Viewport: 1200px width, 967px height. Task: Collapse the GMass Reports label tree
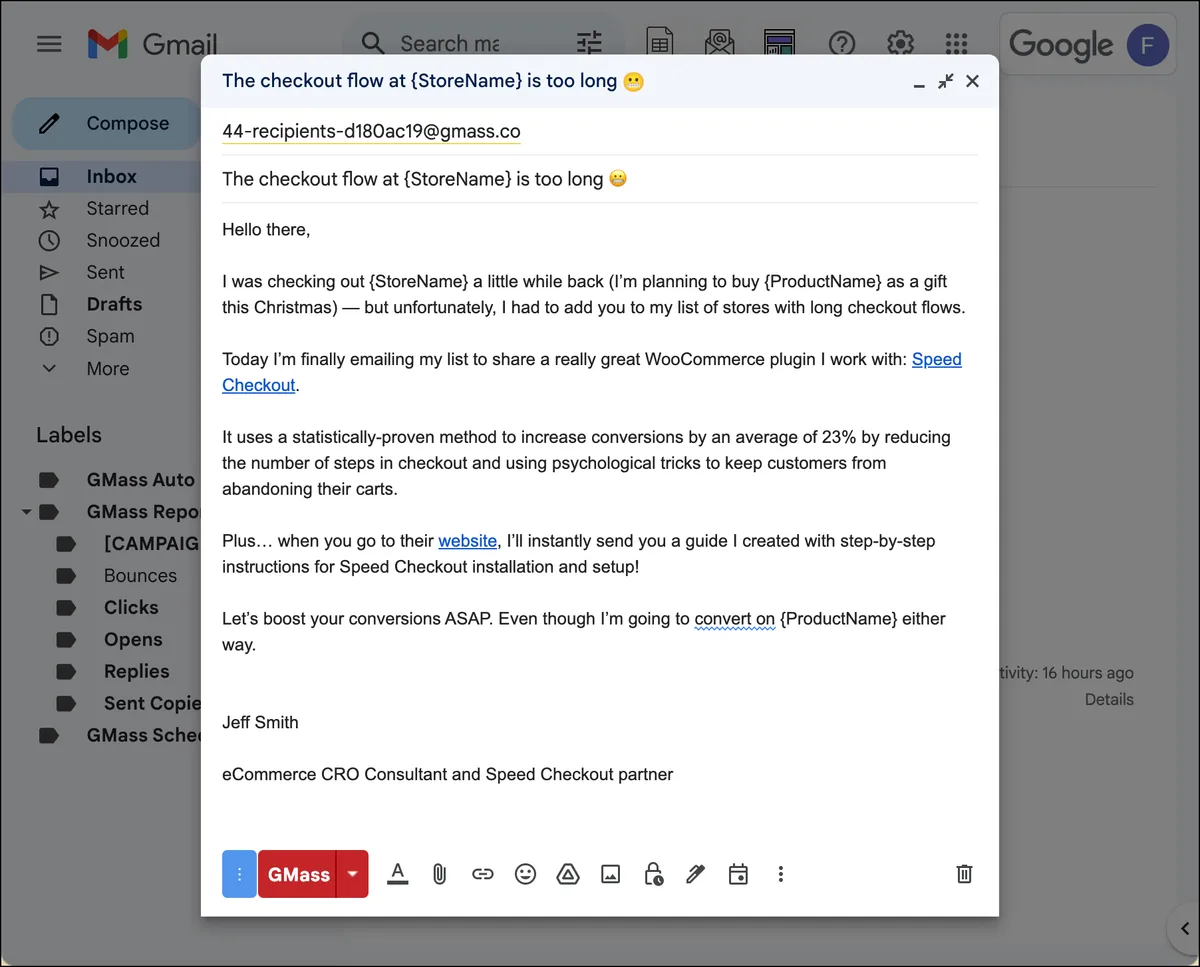click(26, 512)
